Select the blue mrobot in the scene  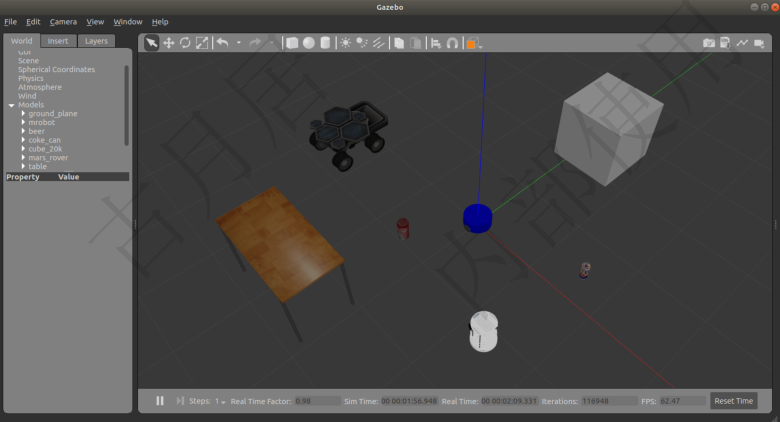click(478, 218)
